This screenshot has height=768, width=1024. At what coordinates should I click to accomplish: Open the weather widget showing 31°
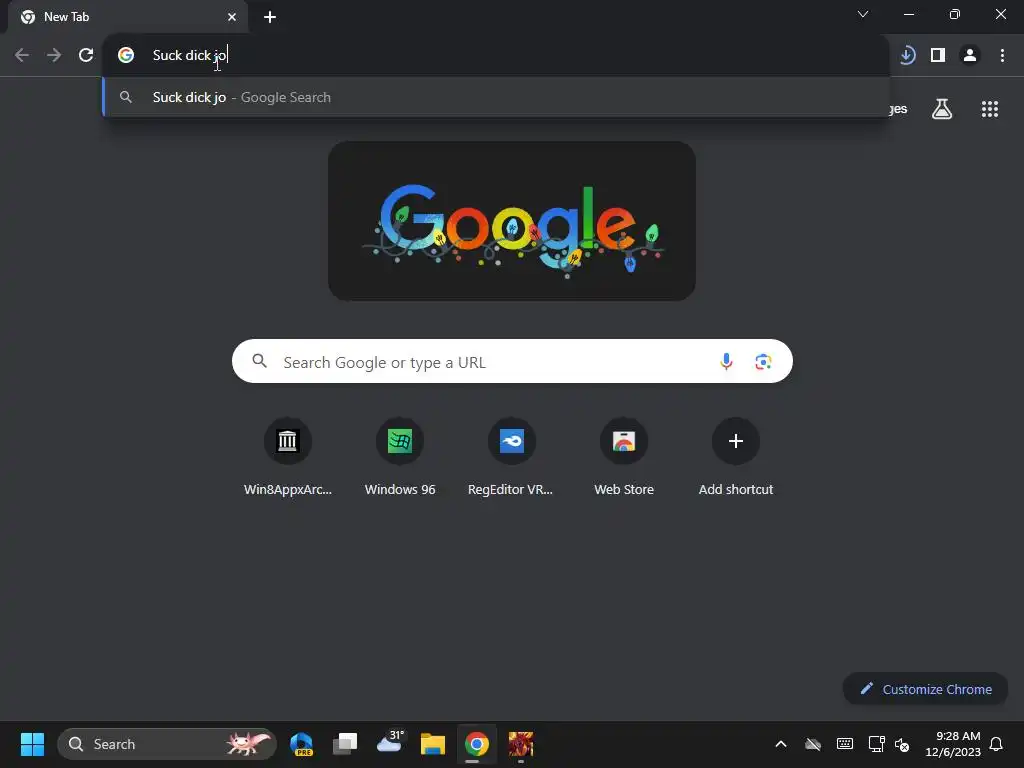389,743
